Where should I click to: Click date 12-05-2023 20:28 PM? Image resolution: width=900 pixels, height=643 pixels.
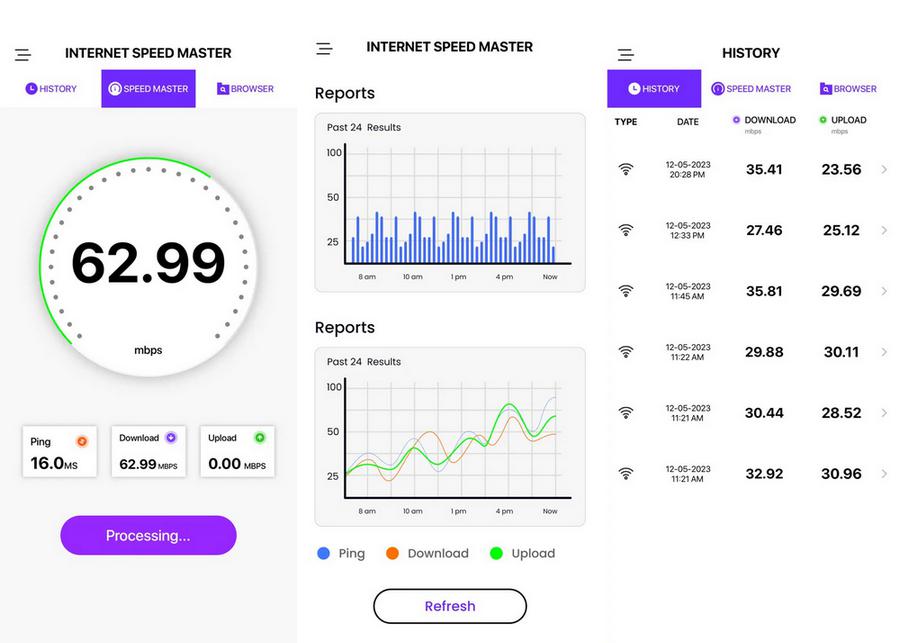tap(688, 169)
